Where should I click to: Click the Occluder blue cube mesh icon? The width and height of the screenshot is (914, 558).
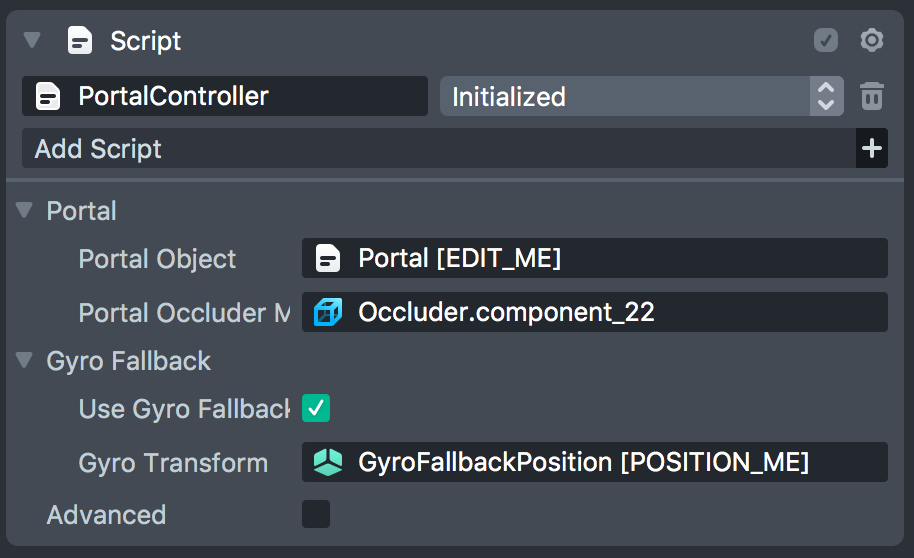coord(327,312)
